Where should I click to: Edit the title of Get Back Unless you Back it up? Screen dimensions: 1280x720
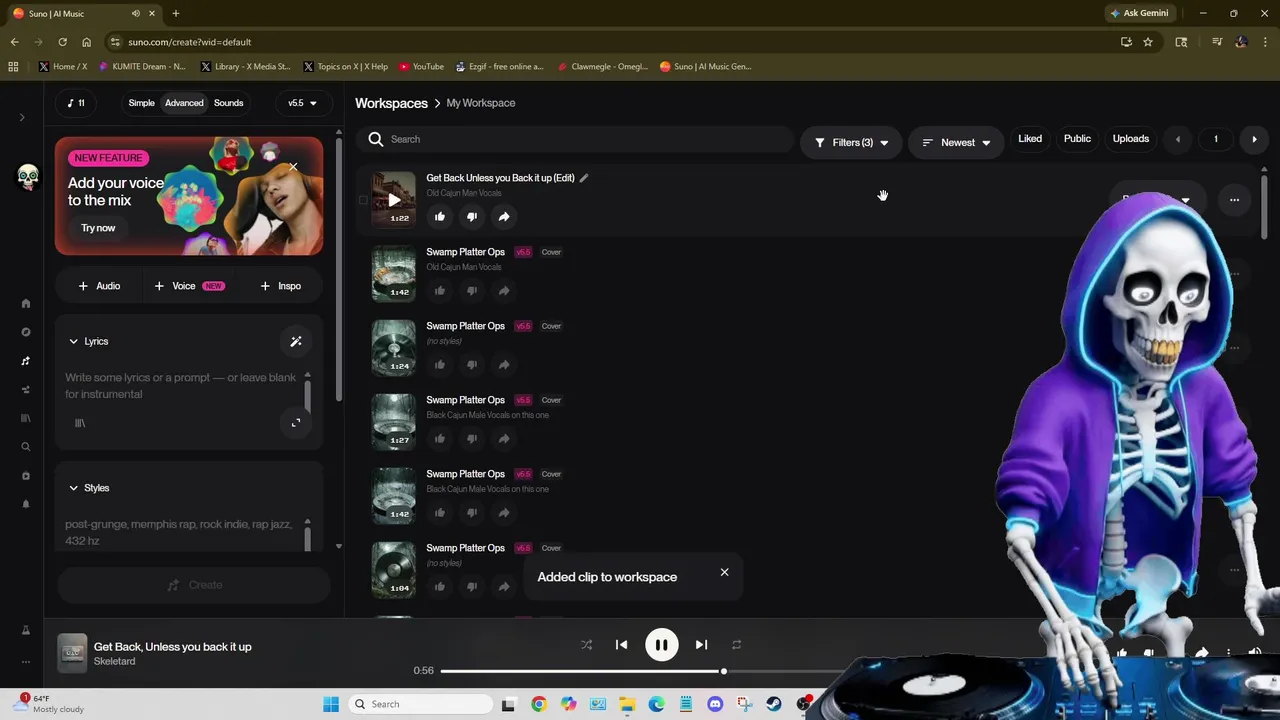point(584,178)
